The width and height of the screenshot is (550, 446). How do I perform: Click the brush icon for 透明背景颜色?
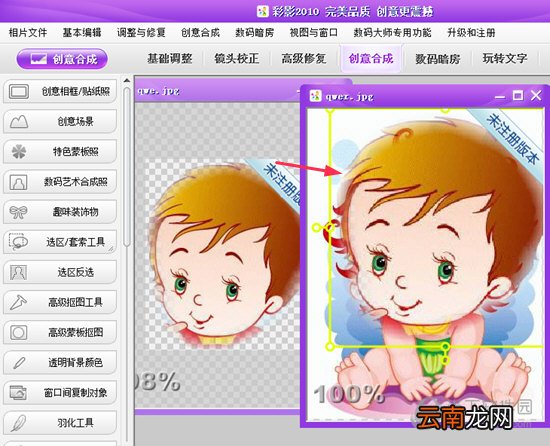(x=19, y=363)
